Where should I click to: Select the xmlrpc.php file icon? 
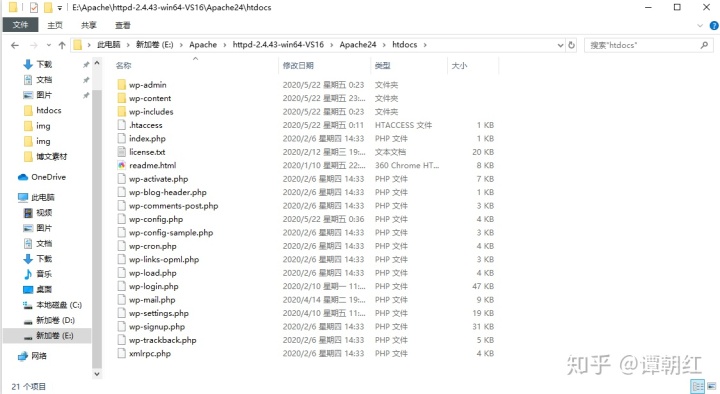[x=122, y=353]
